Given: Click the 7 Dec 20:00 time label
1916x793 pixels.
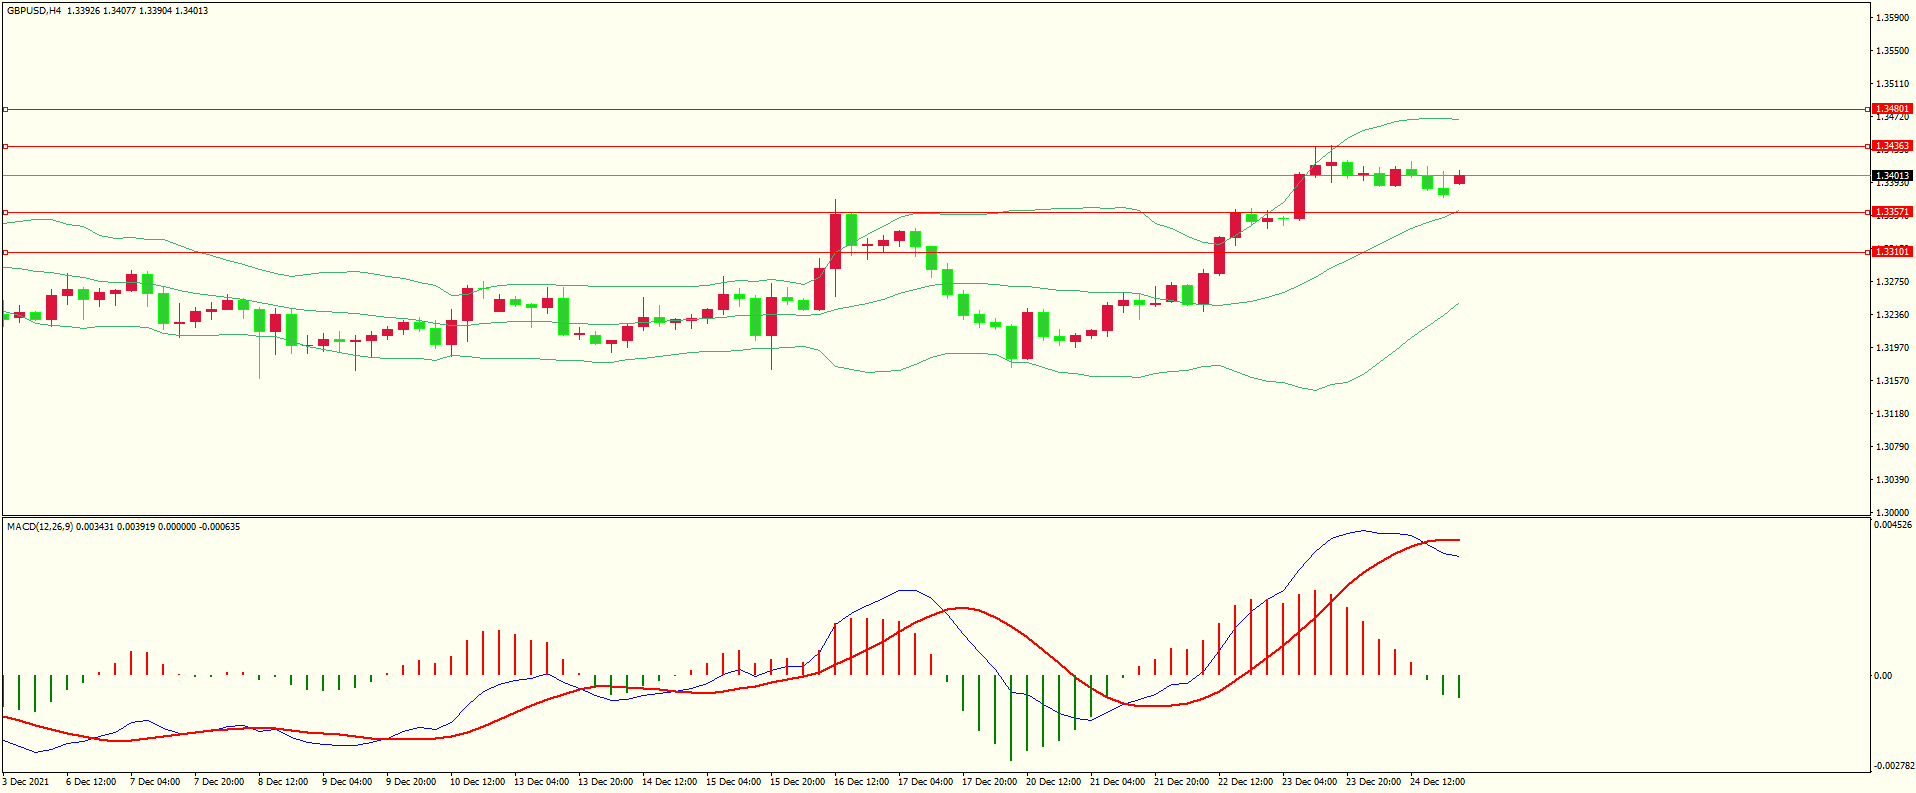Looking at the screenshot, I should [219, 782].
